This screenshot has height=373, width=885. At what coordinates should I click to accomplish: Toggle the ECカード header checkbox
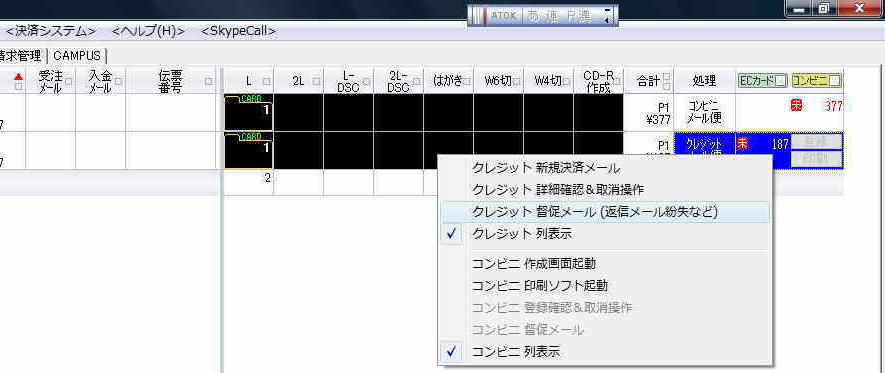point(780,81)
